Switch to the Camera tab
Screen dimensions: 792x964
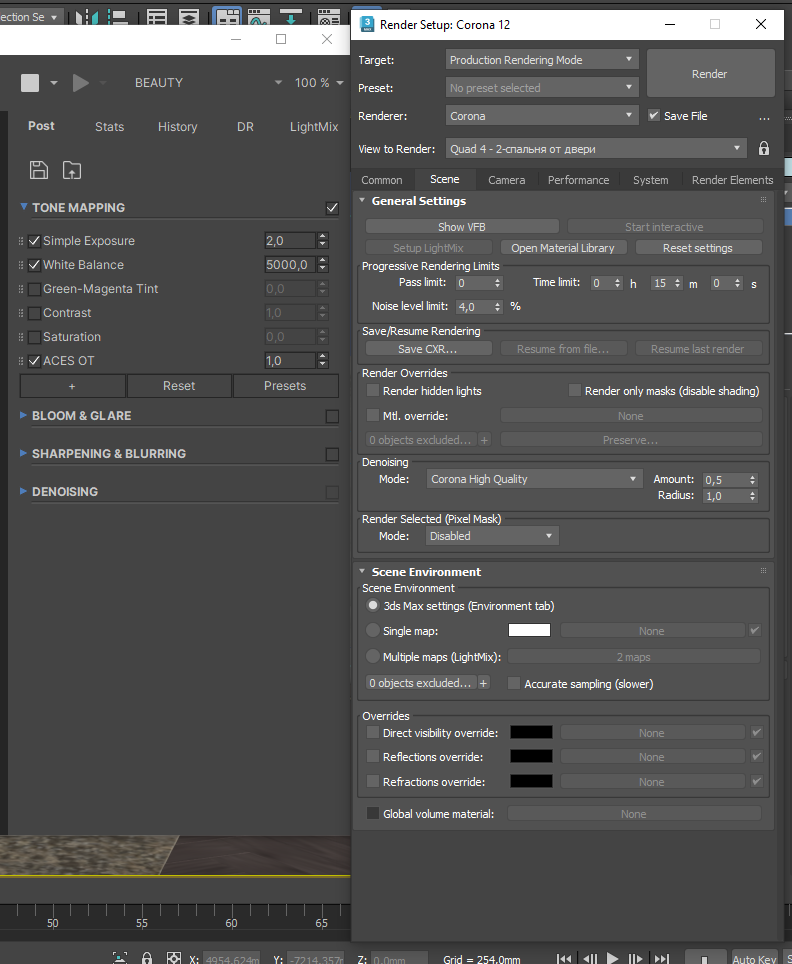point(507,180)
